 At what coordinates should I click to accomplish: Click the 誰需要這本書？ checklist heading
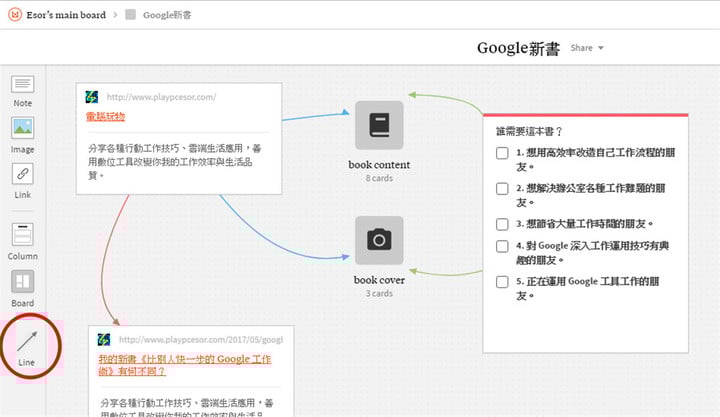529,132
